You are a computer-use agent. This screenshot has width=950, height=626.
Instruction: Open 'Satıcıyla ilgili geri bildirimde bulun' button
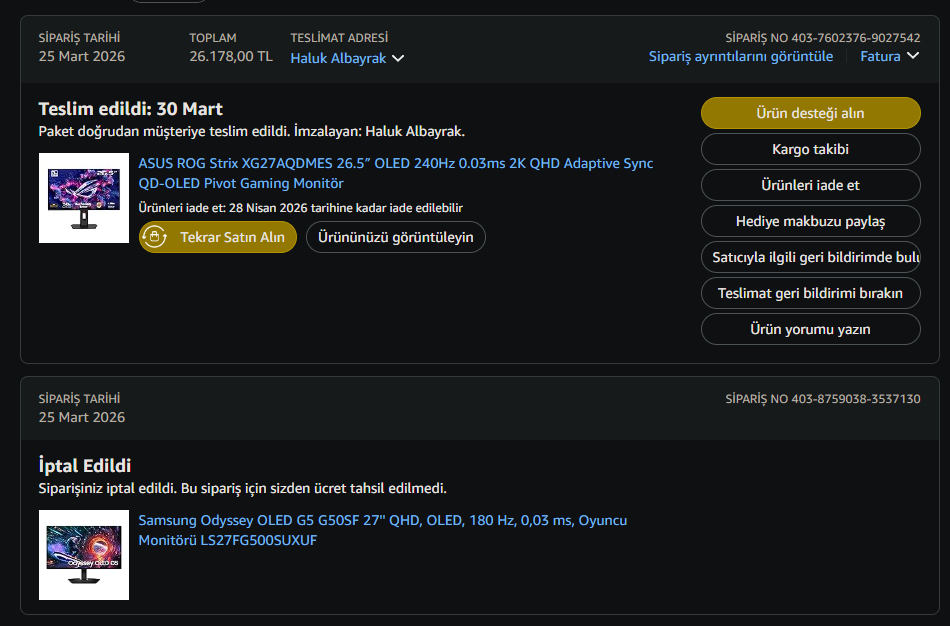(x=811, y=257)
